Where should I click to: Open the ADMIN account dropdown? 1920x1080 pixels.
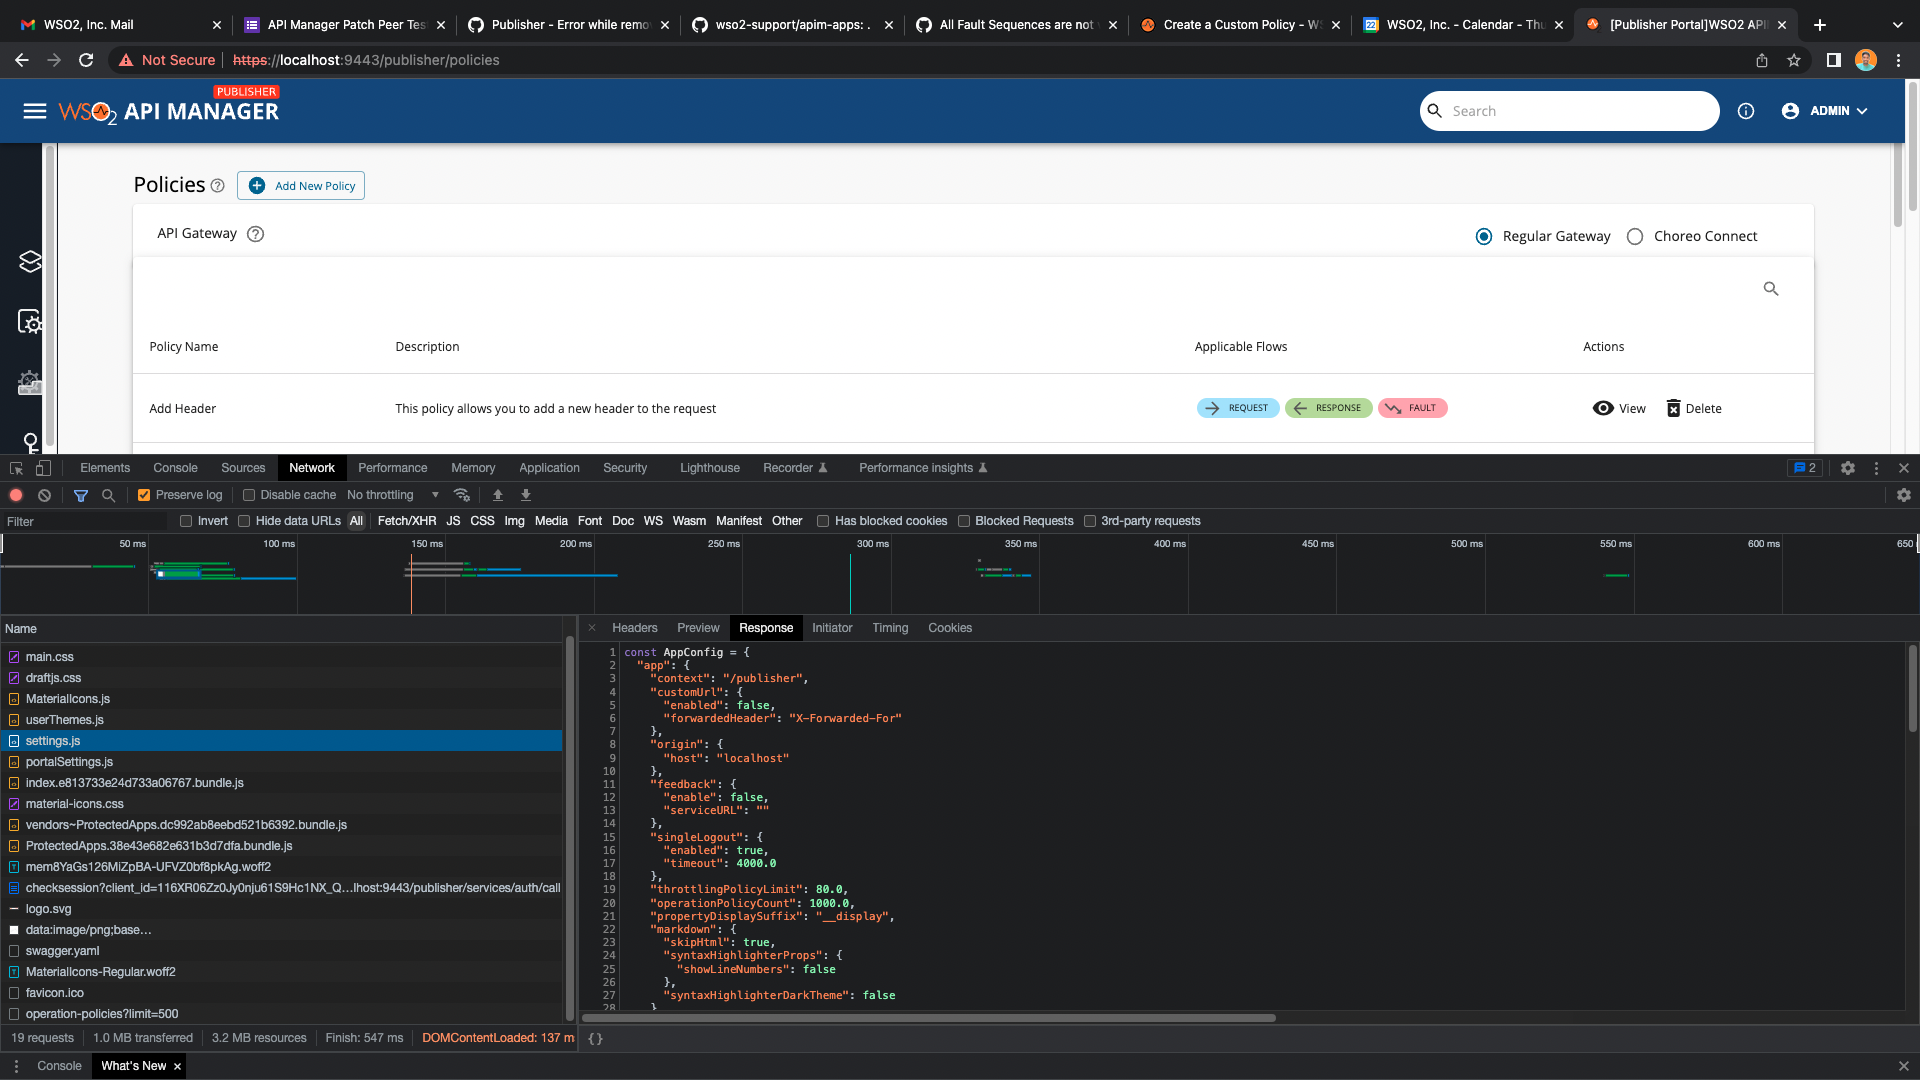pyautogui.click(x=1824, y=111)
